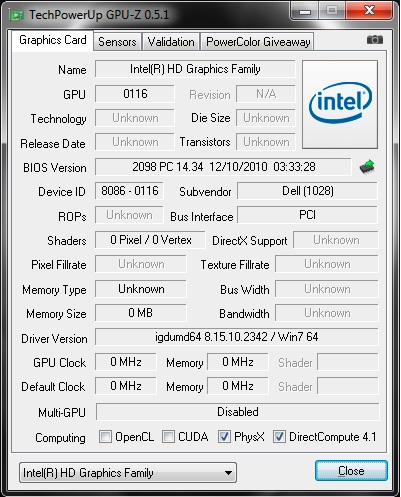401x497 pixels.
Task: Enable the CUDA checkbox
Action: click(x=168, y=436)
